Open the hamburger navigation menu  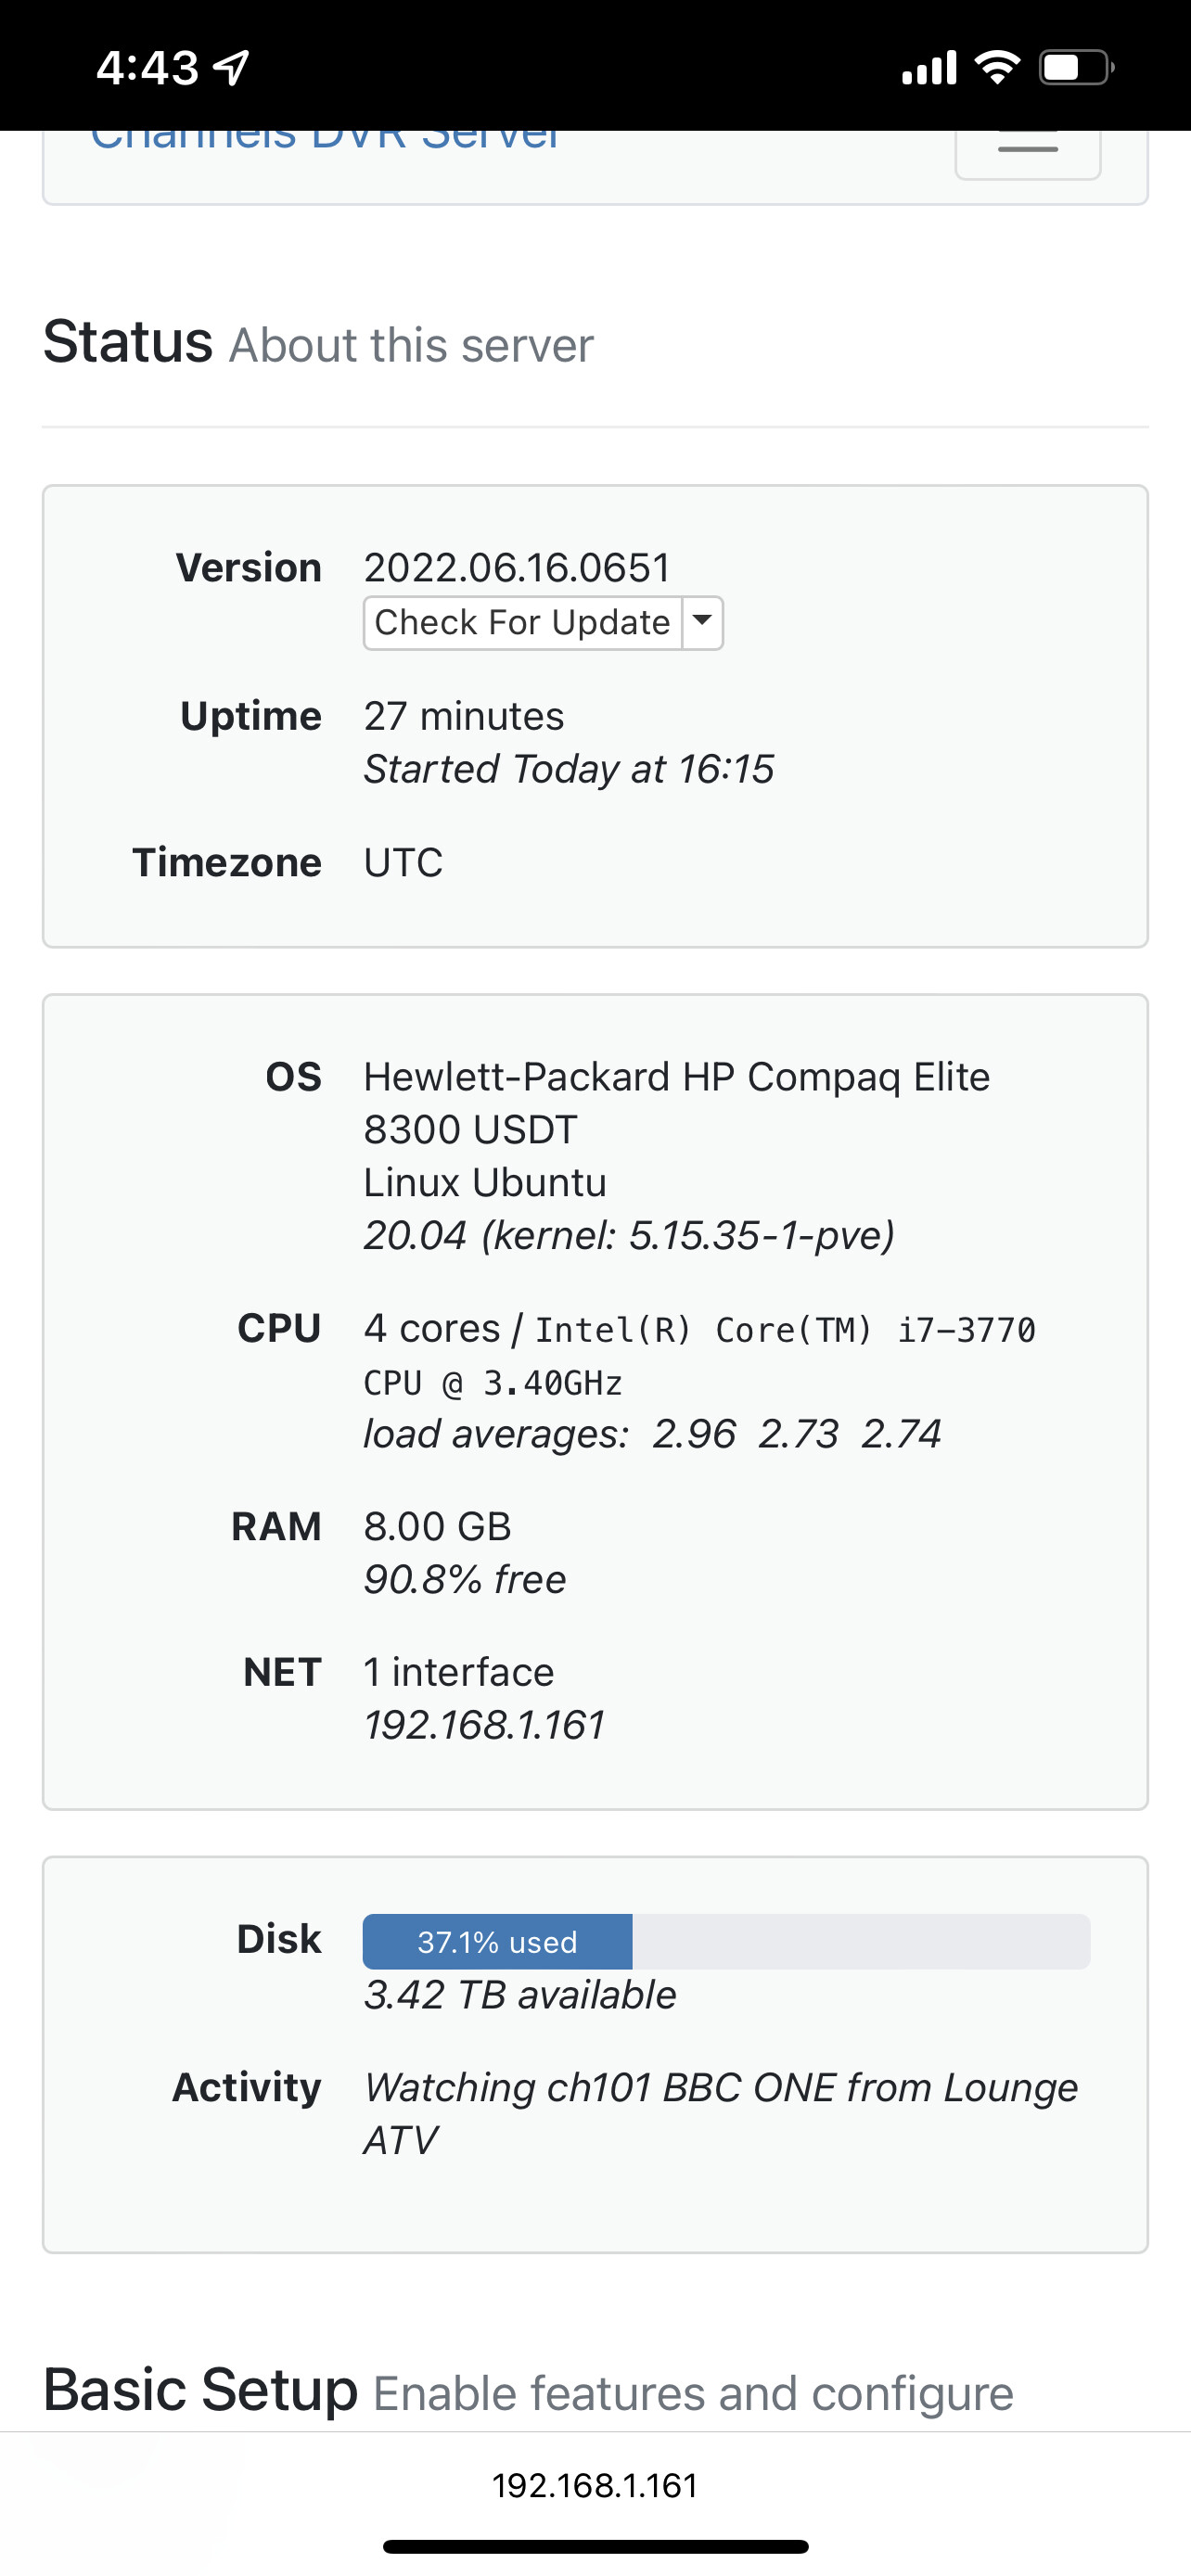1027,150
